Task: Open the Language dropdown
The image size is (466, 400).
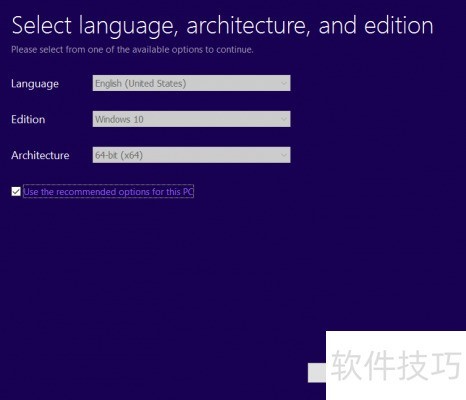Action: coord(191,83)
